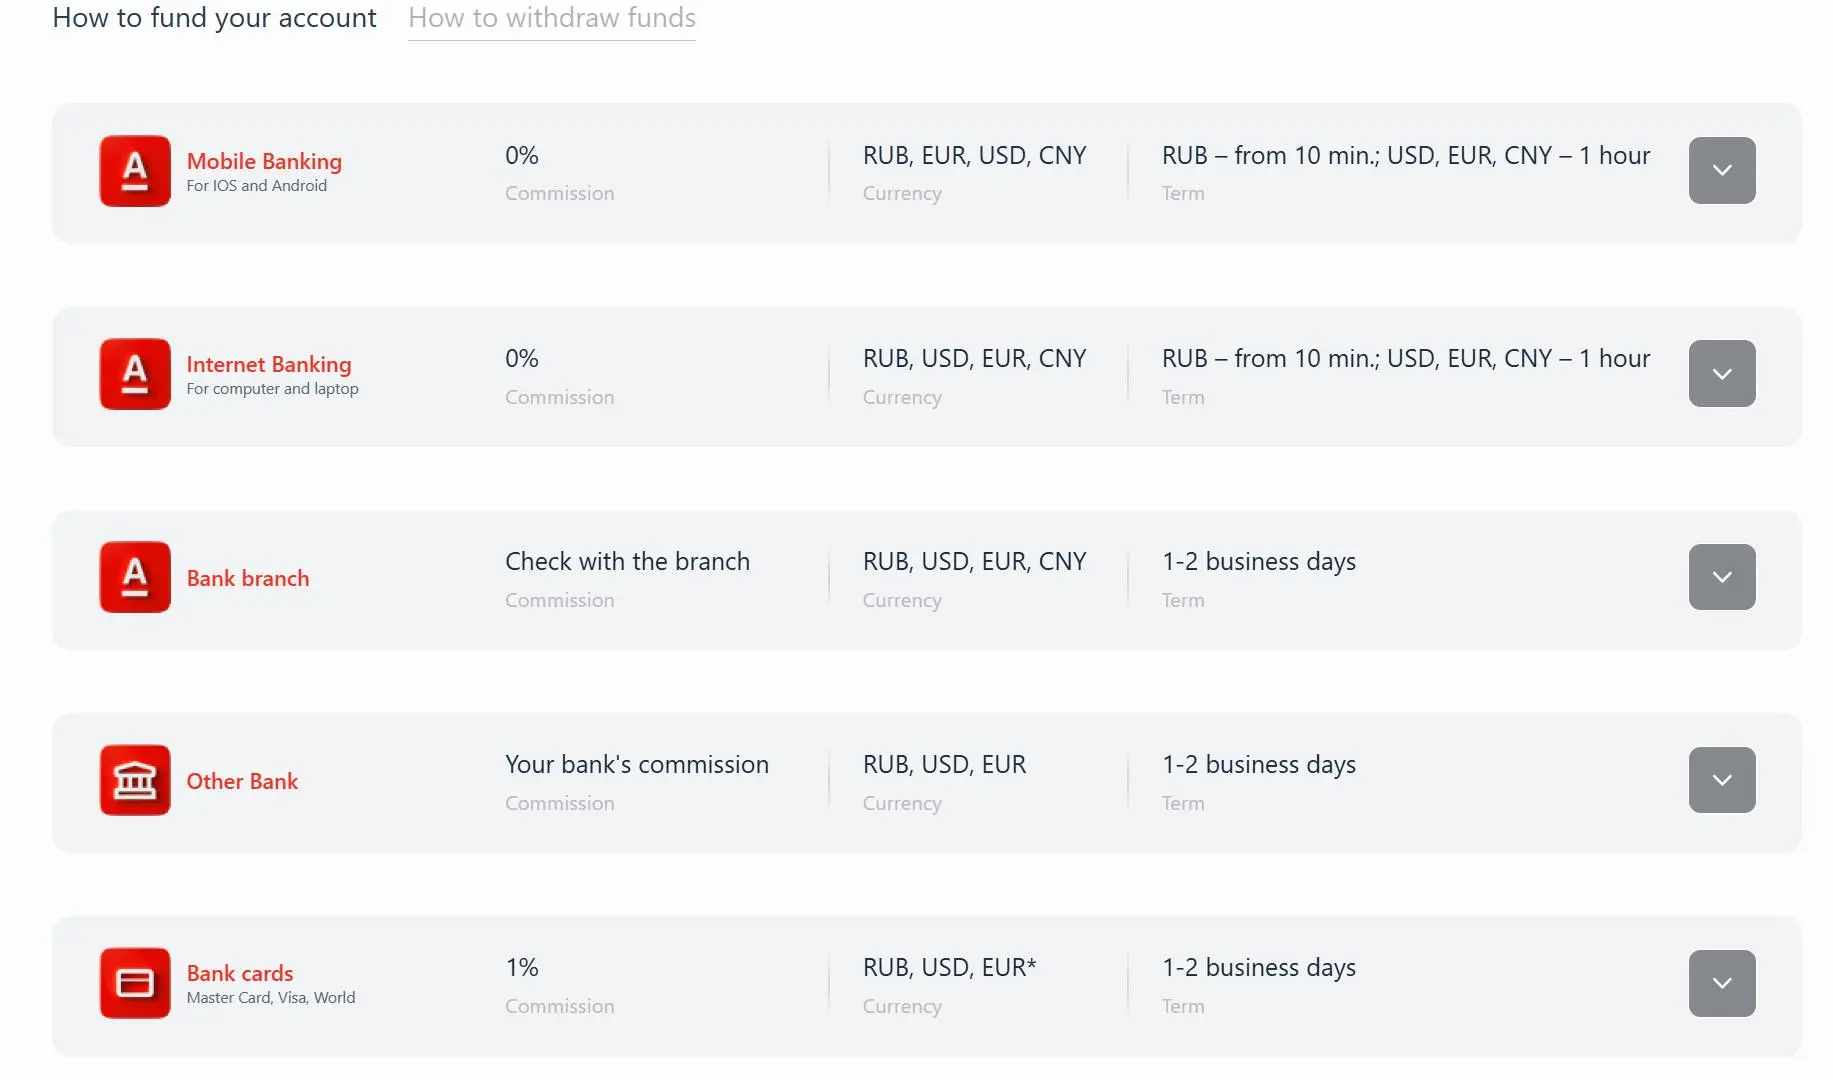Open the Internet Banking link
The height and width of the screenshot is (1080, 1833).
(269, 364)
